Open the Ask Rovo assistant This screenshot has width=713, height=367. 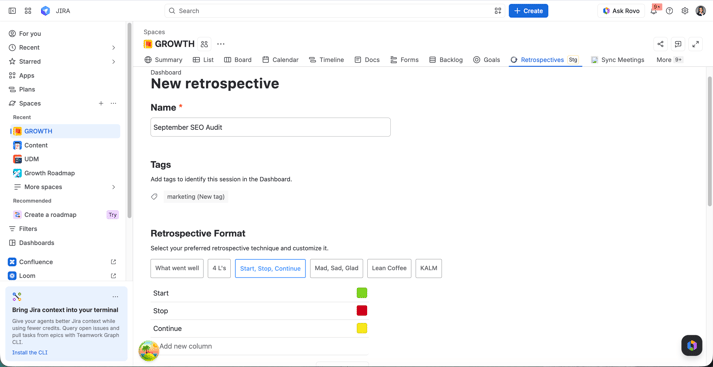tap(621, 11)
